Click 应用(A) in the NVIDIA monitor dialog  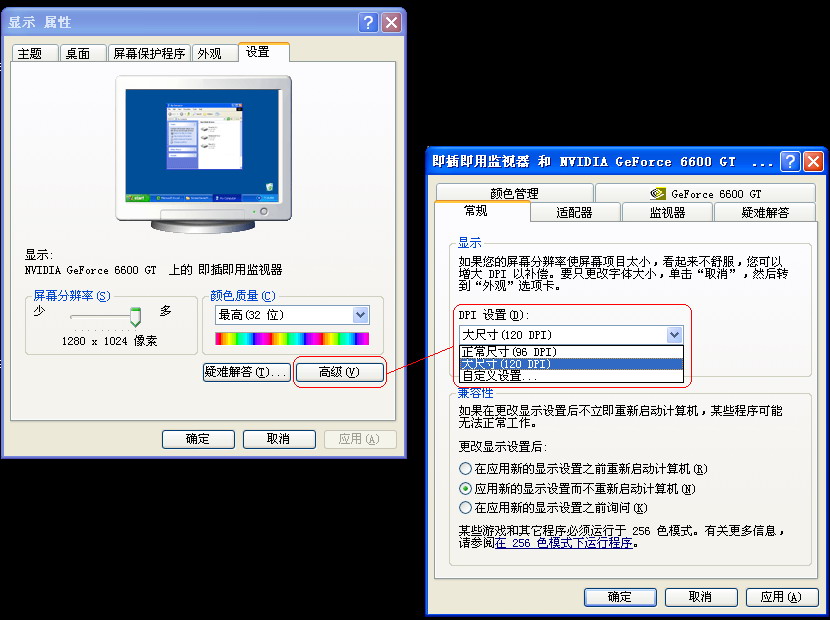(x=781, y=597)
